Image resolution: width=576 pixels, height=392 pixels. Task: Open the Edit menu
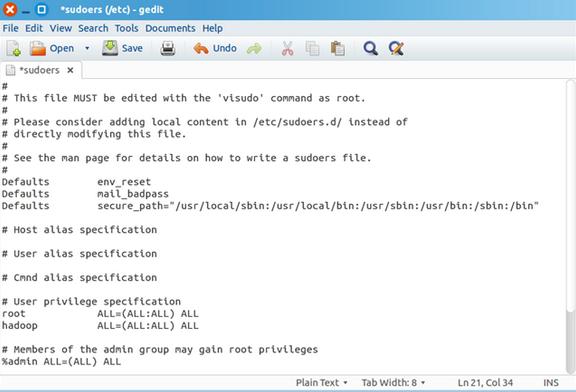(x=34, y=28)
